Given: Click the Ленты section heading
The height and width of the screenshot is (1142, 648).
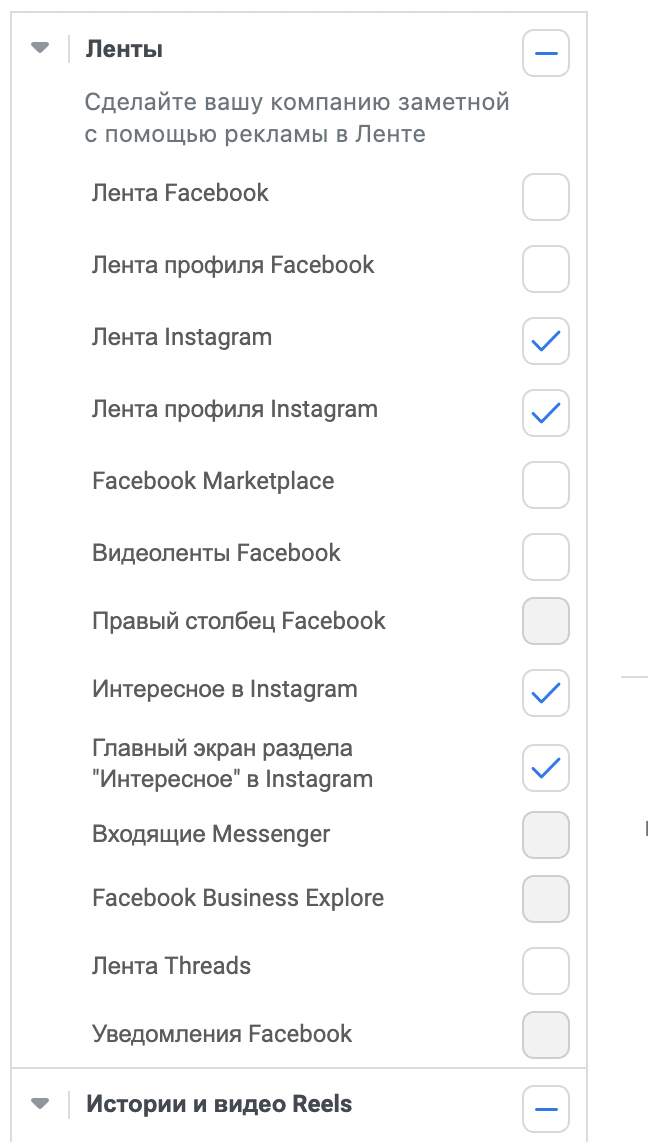Looking at the screenshot, I should [113, 47].
